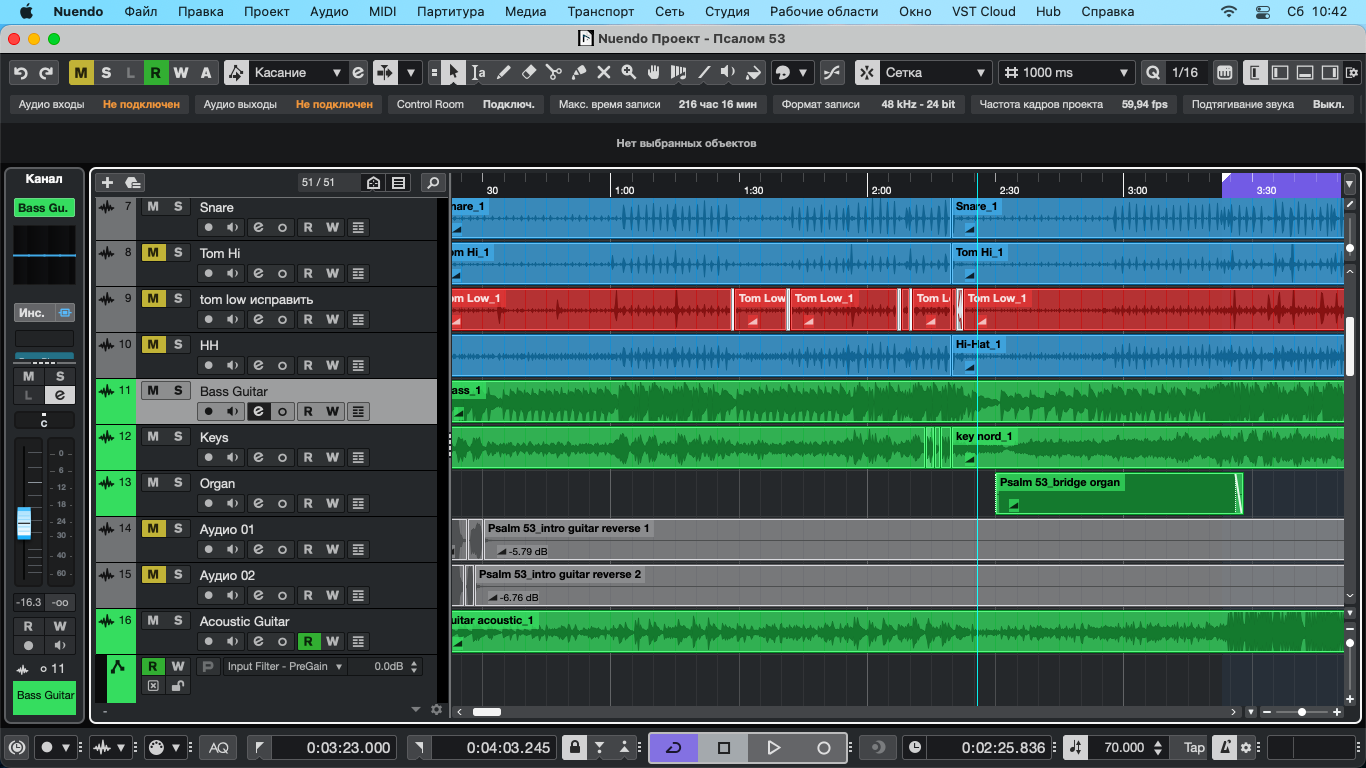Select the Object Selection arrow tool

[454, 72]
